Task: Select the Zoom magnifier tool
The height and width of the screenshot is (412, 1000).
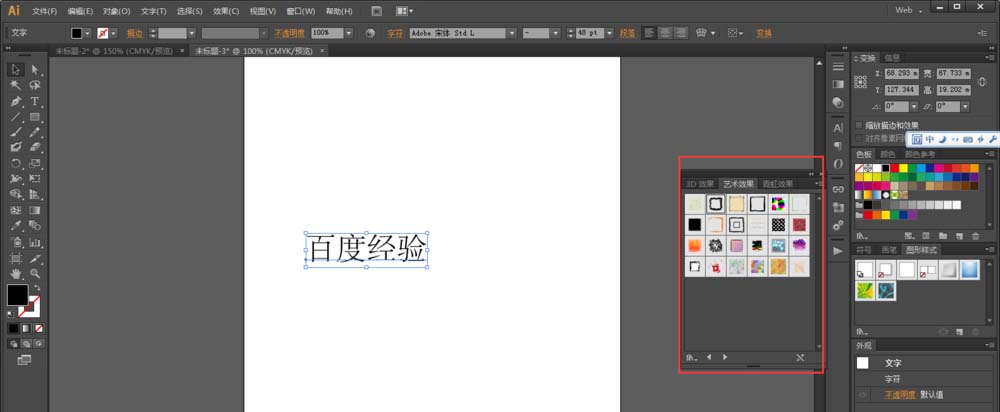Action: point(35,274)
